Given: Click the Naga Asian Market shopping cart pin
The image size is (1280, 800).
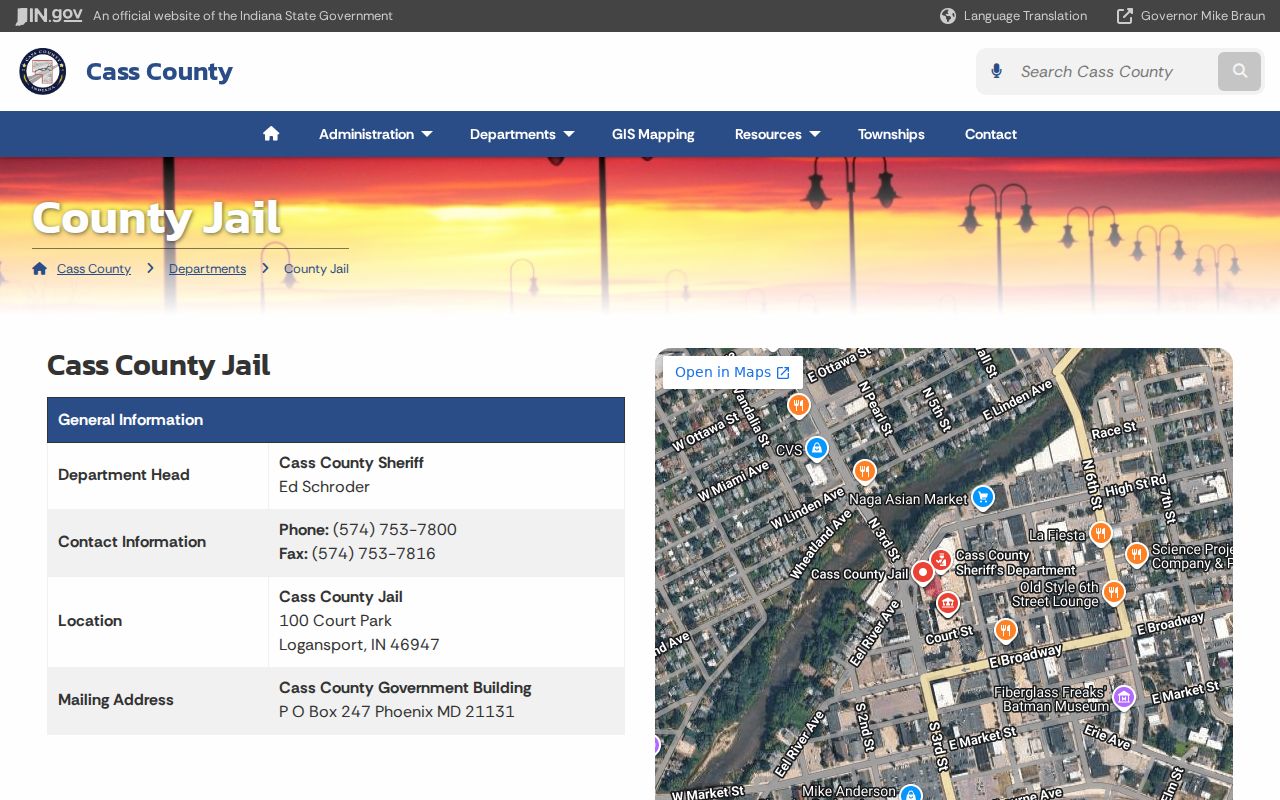Looking at the screenshot, I should (983, 496).
